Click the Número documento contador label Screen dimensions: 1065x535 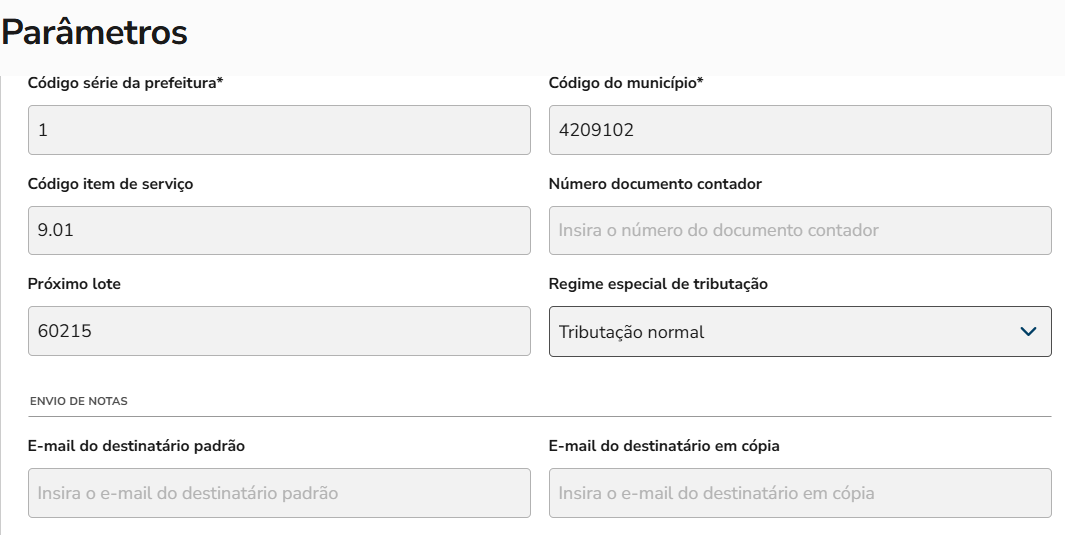pos(655,184)
